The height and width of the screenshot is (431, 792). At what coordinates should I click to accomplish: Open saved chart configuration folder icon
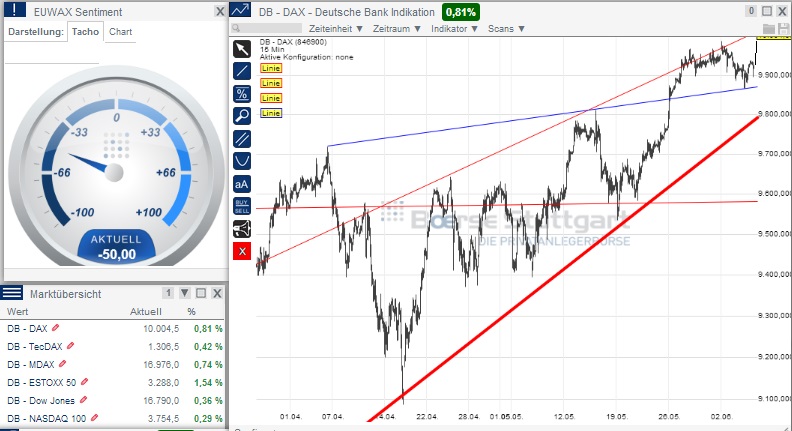pyautogui.click(x=769, y=28)
